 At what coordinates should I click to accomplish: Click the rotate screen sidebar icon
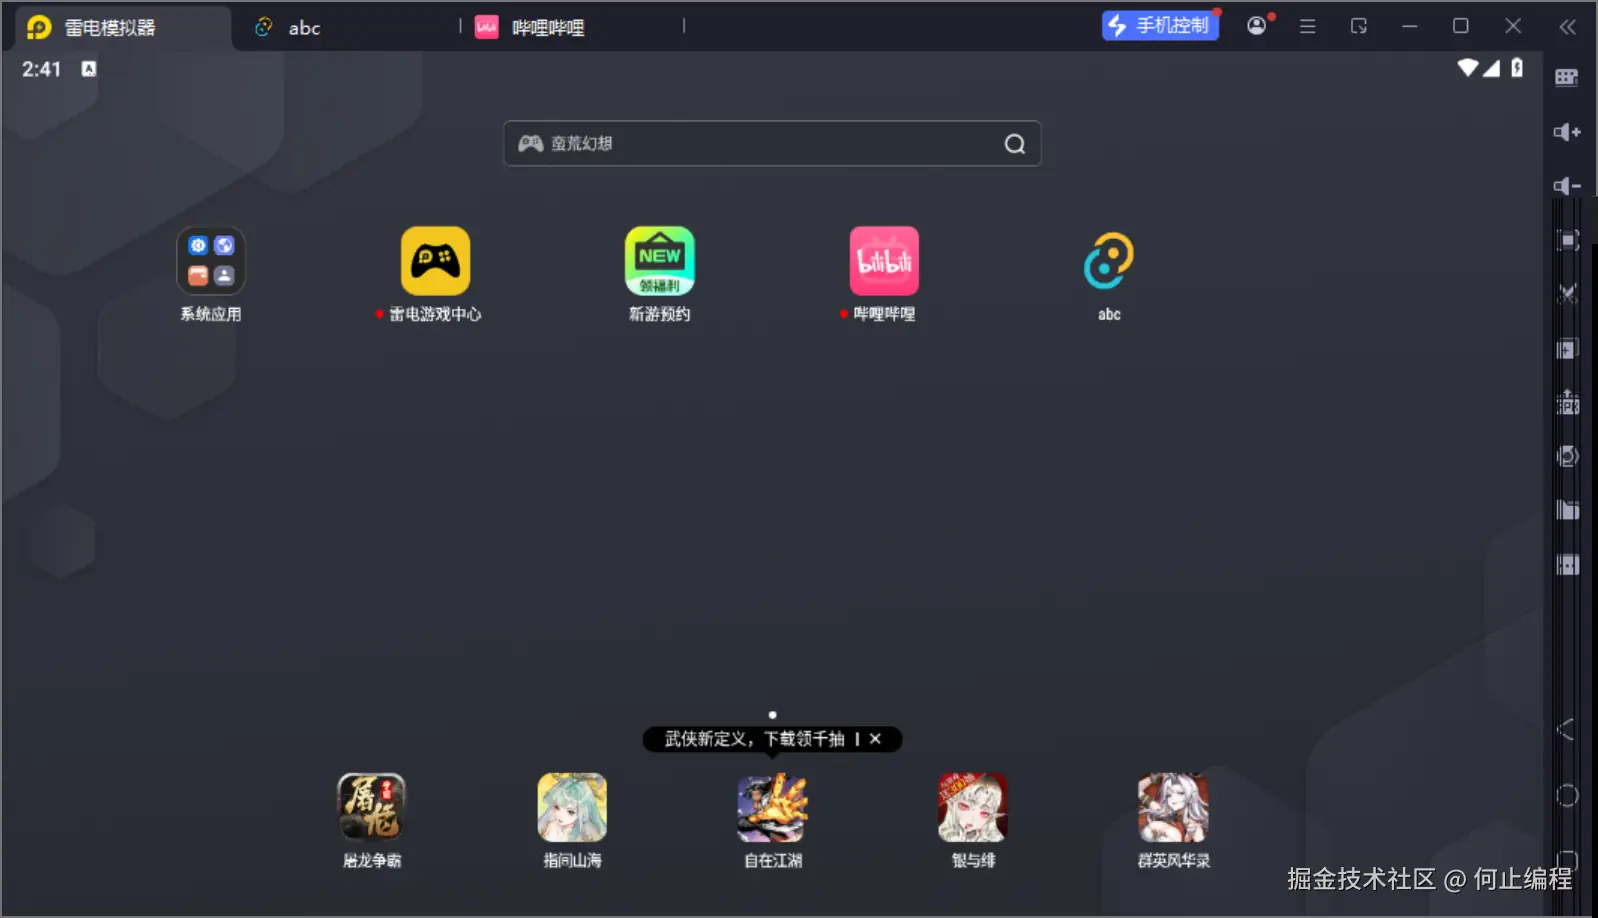pyautogui.click(x=1568, y=456)
